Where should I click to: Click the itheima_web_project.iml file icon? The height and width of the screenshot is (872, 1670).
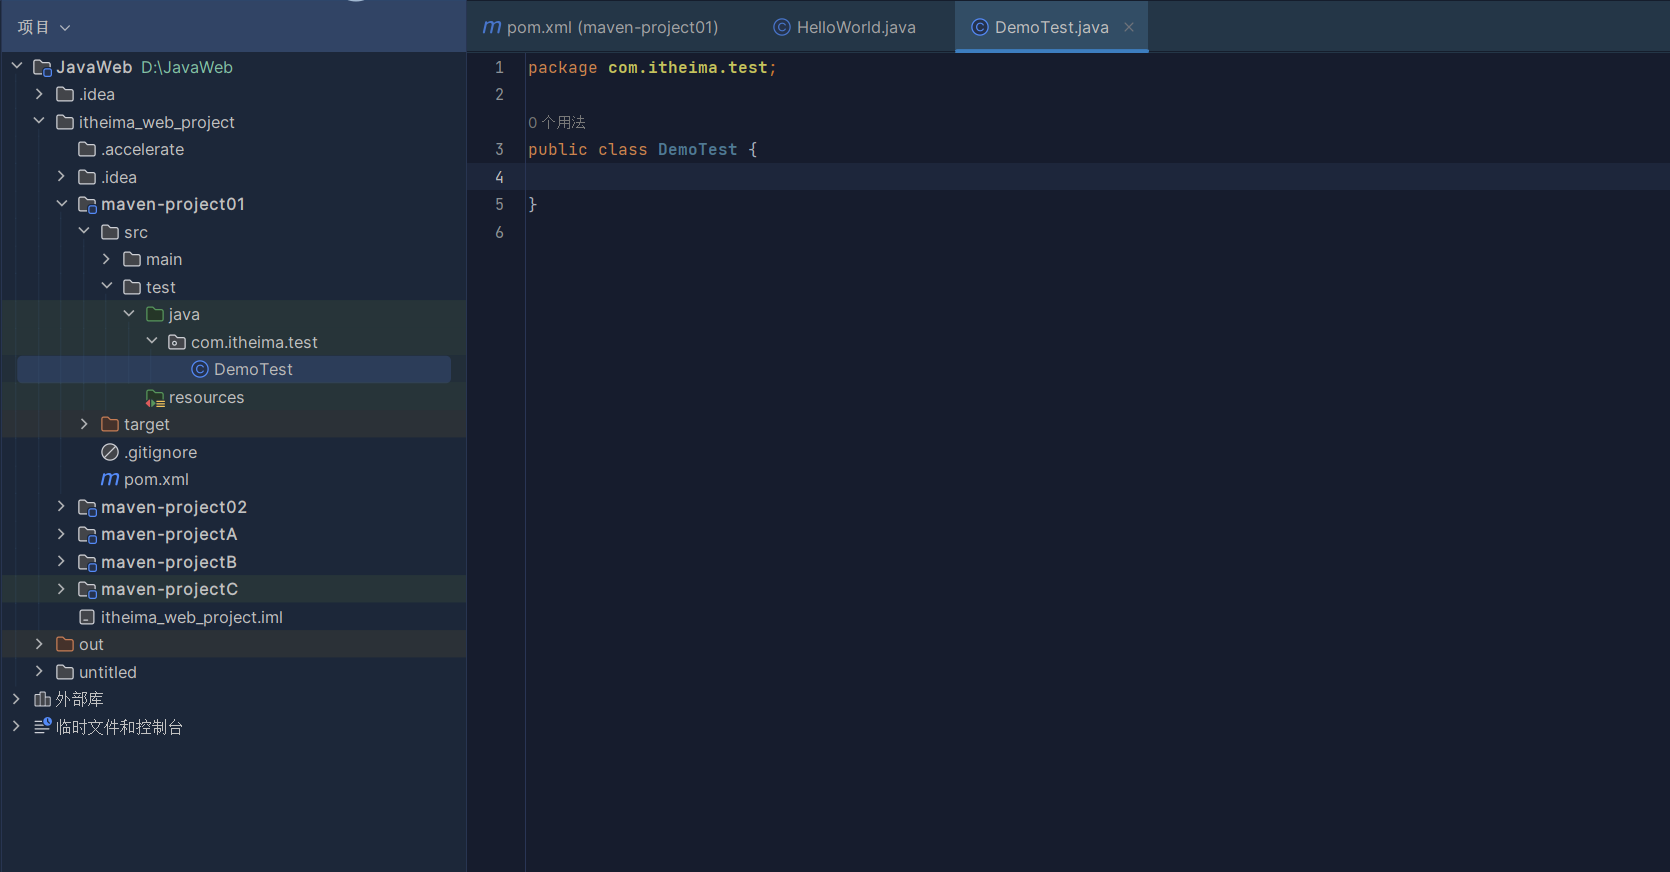click(87, 617)
